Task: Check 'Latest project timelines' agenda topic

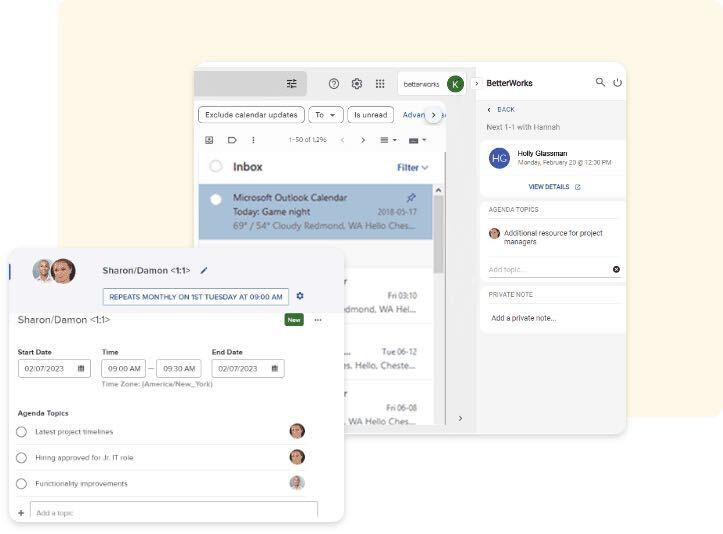Action: tap(22, 431)
